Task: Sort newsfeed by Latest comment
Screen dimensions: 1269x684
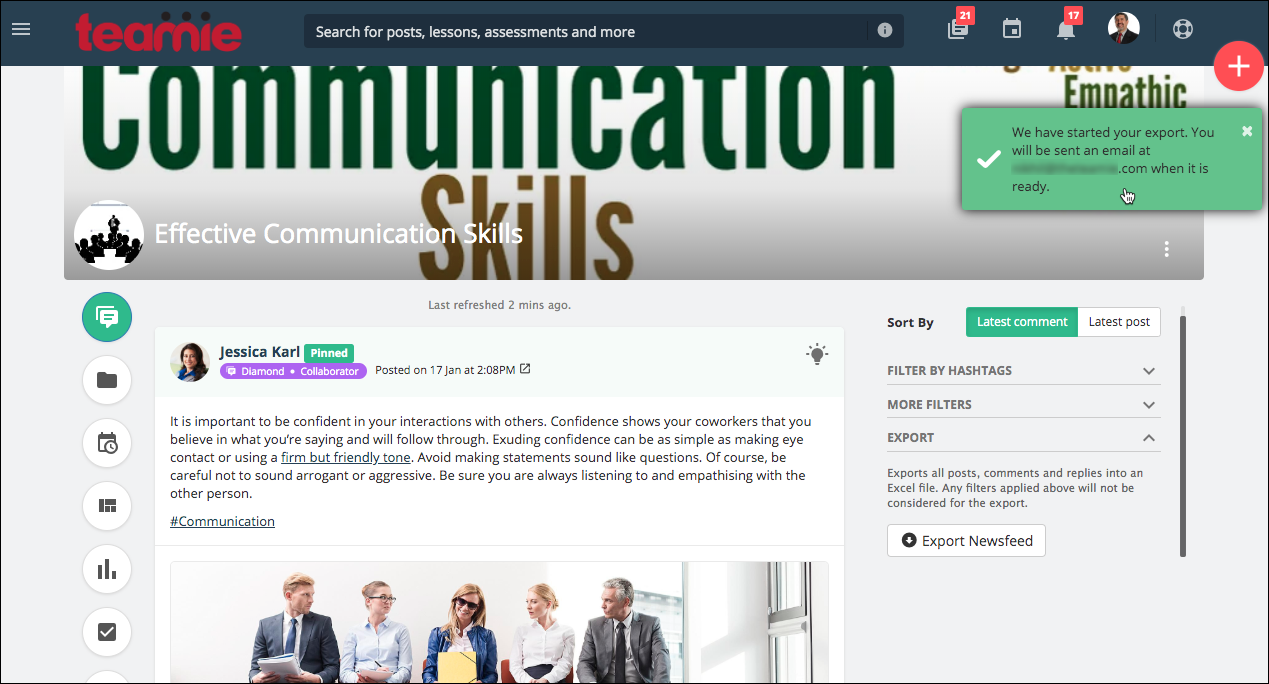Action: click(1022, 322)
